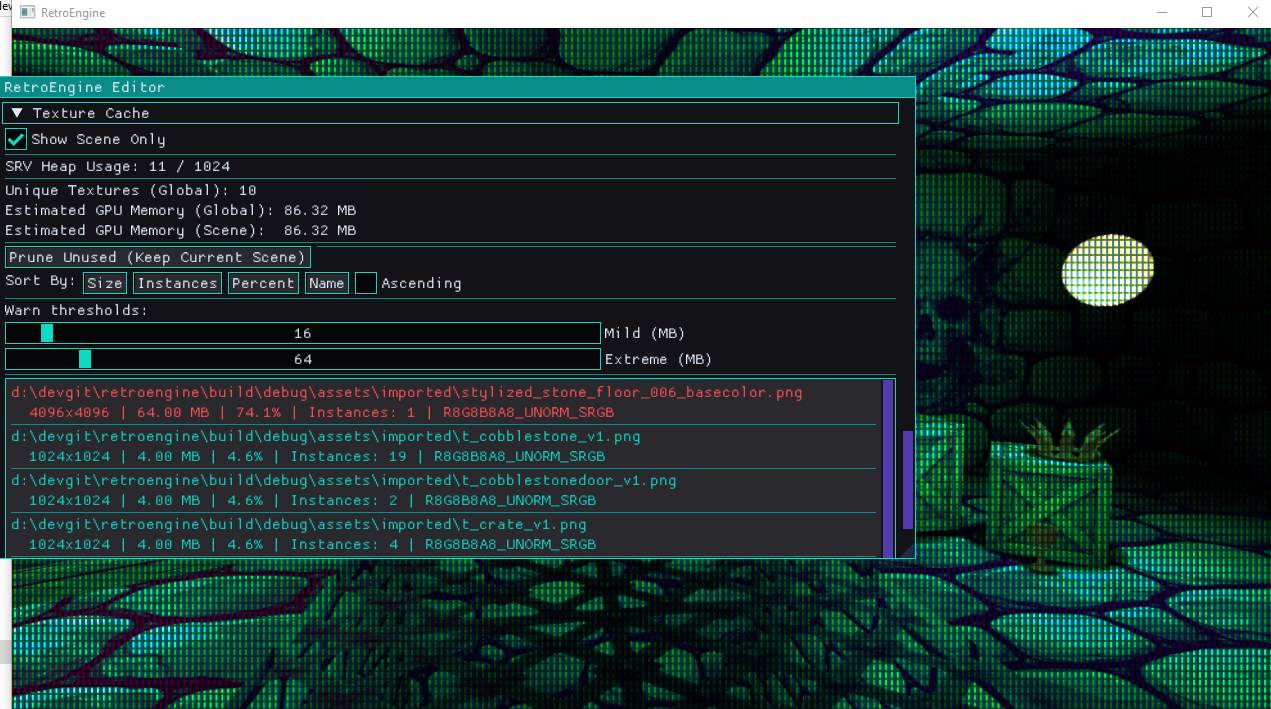Sort textures by Instances
Image resolution: width=1271 pixels, height=709 pixels.
[176, 283]
